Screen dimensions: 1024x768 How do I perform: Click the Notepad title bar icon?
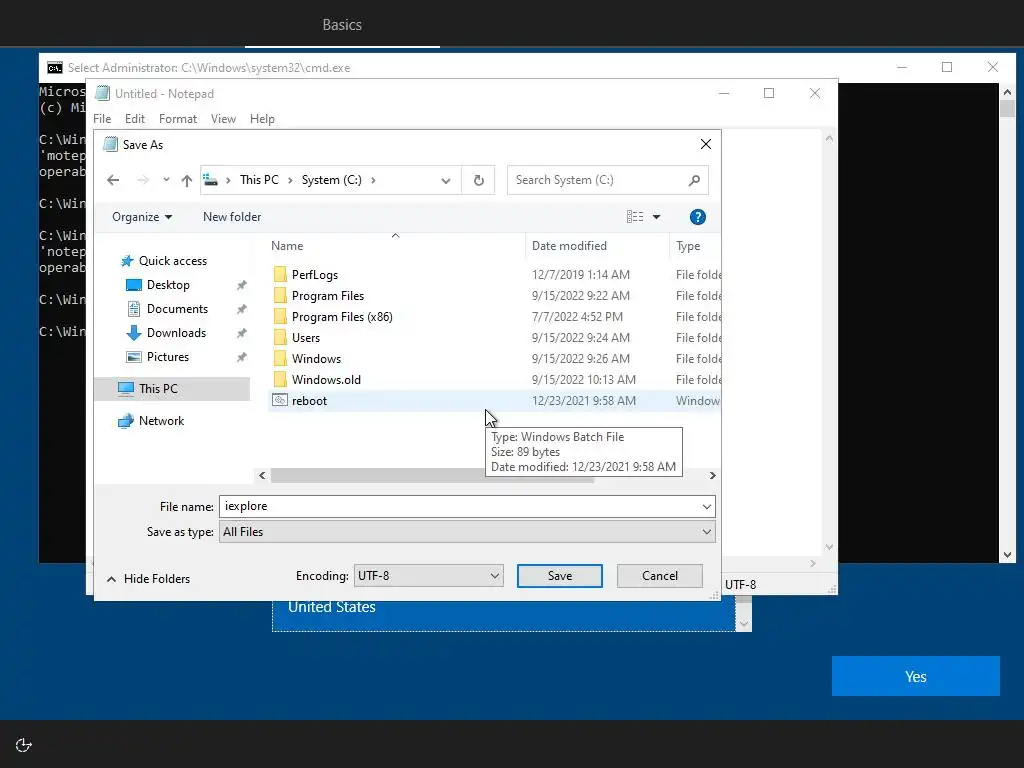[x=103, y=93]
